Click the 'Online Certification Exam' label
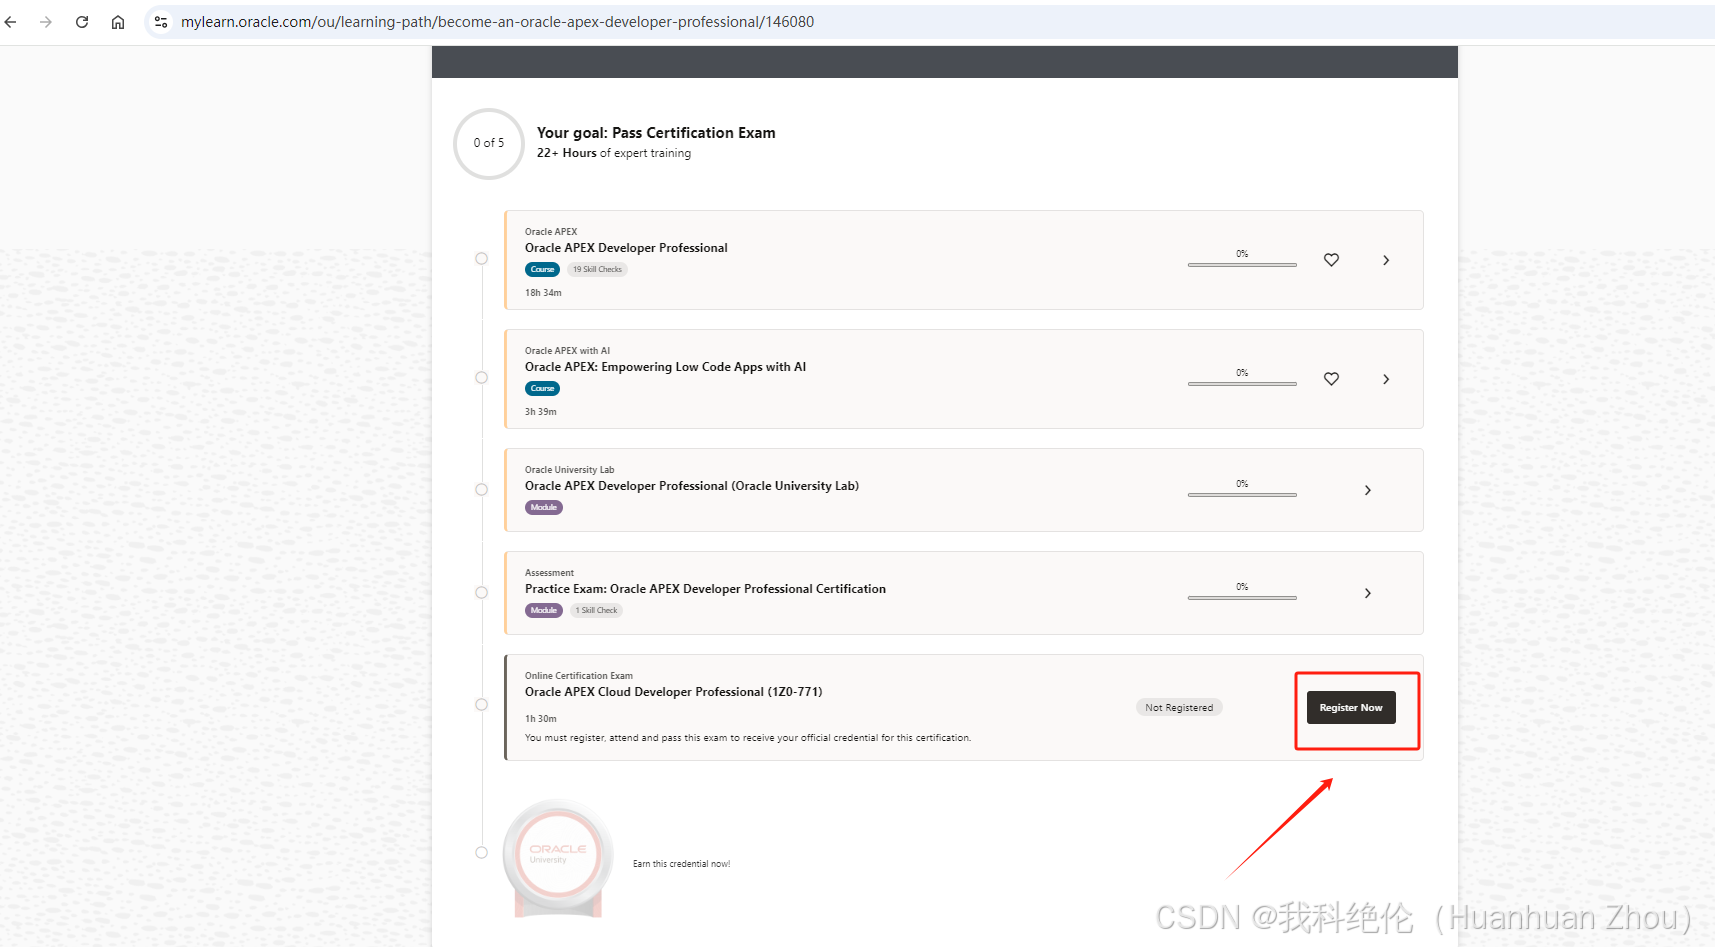 578,676
